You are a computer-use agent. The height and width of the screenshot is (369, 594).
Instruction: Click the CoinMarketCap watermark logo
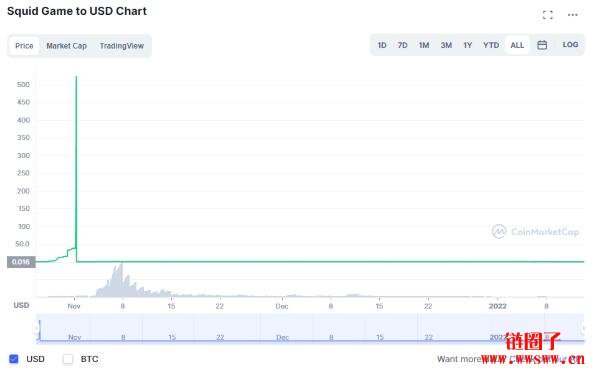(535, 231)
